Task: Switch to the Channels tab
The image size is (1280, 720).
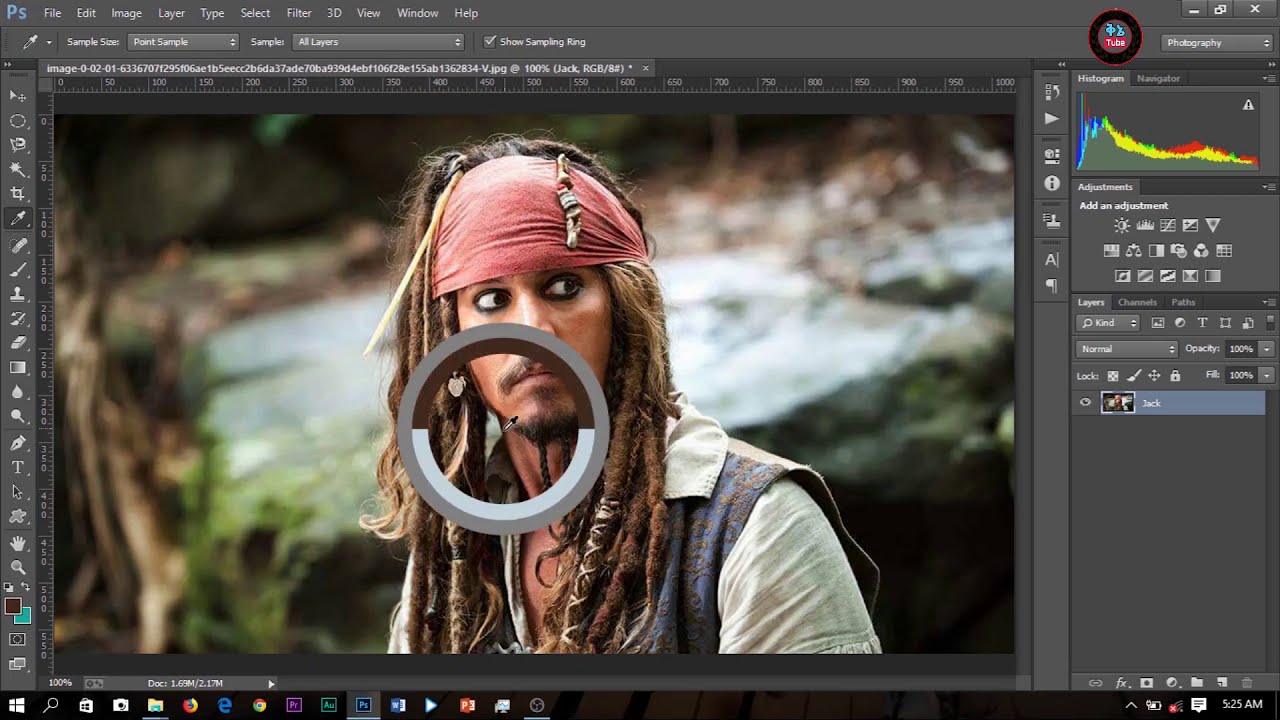Action: pyautogui.click(x=1137, y=302)
